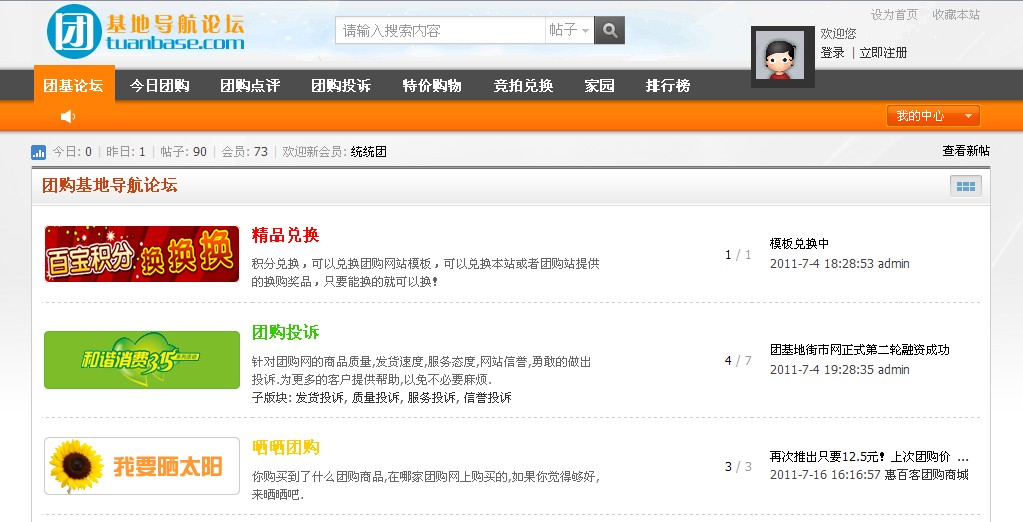
Task: Open the 竞拍兑换 navigation item
Action: [x=523, y=85]
